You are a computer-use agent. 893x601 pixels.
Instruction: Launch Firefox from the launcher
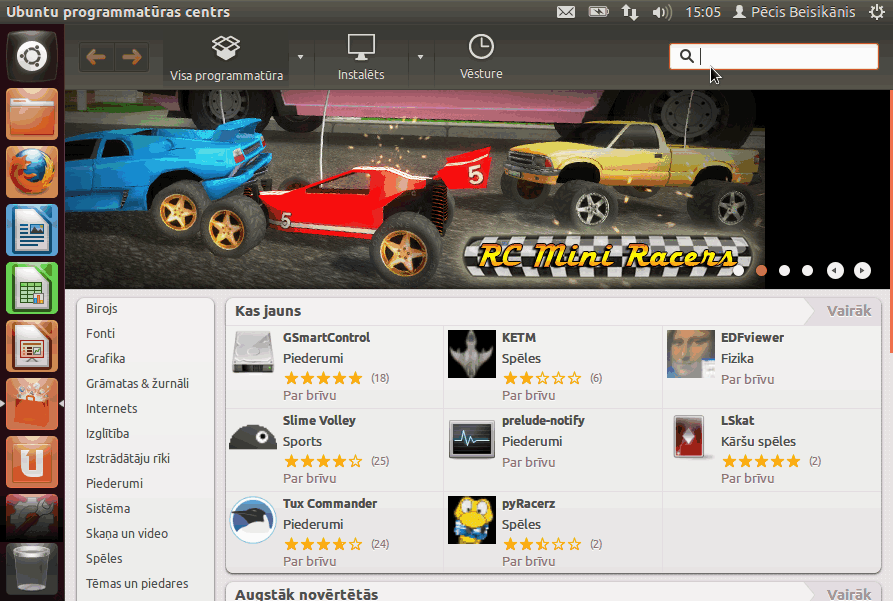point(32,172)
